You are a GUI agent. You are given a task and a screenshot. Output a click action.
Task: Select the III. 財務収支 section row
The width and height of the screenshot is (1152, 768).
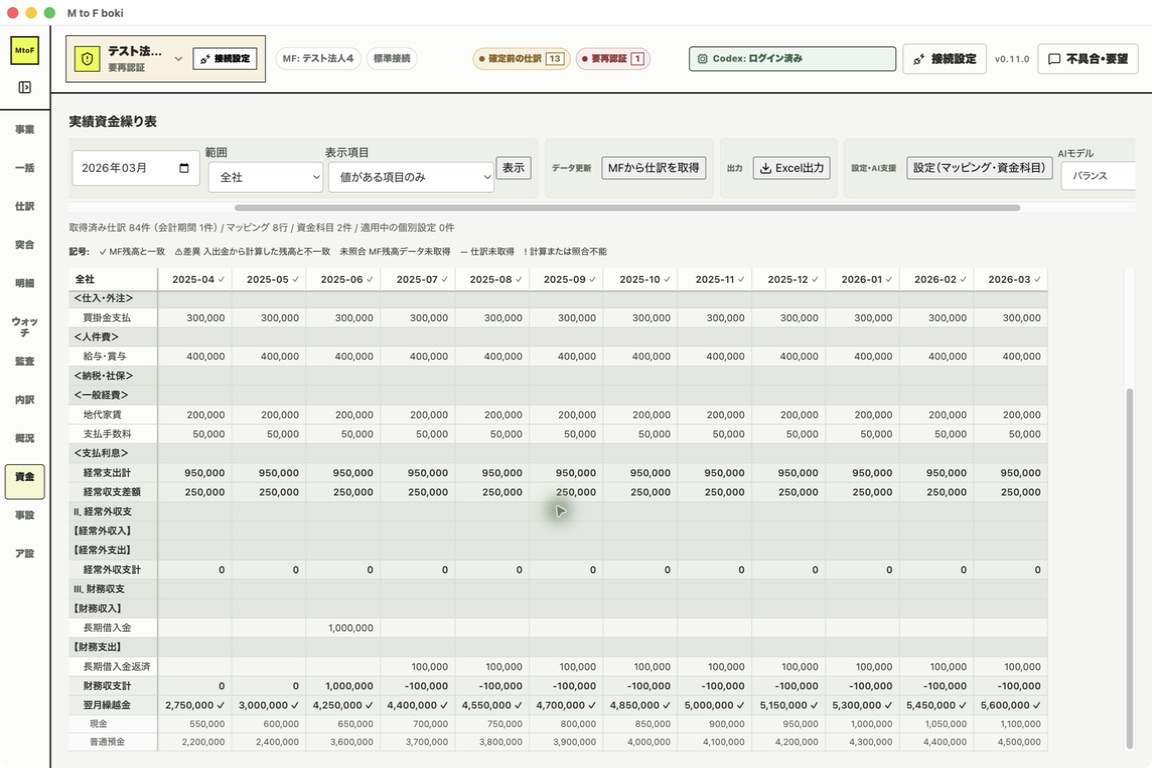(x=558, y=589)
